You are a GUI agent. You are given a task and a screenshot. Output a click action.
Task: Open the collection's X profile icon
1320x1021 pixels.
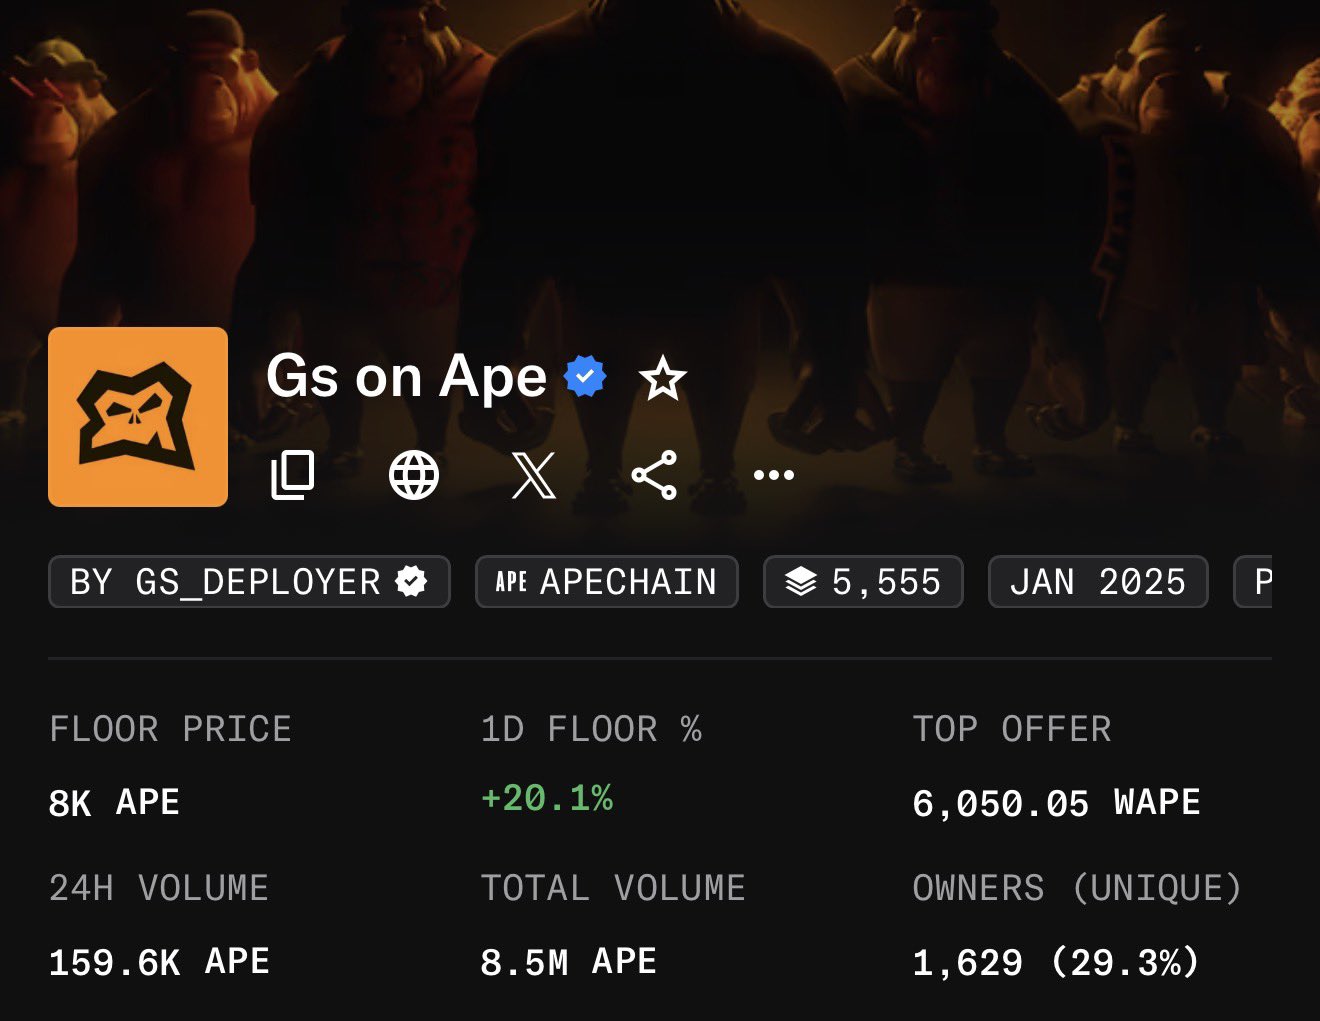[534, 475]
